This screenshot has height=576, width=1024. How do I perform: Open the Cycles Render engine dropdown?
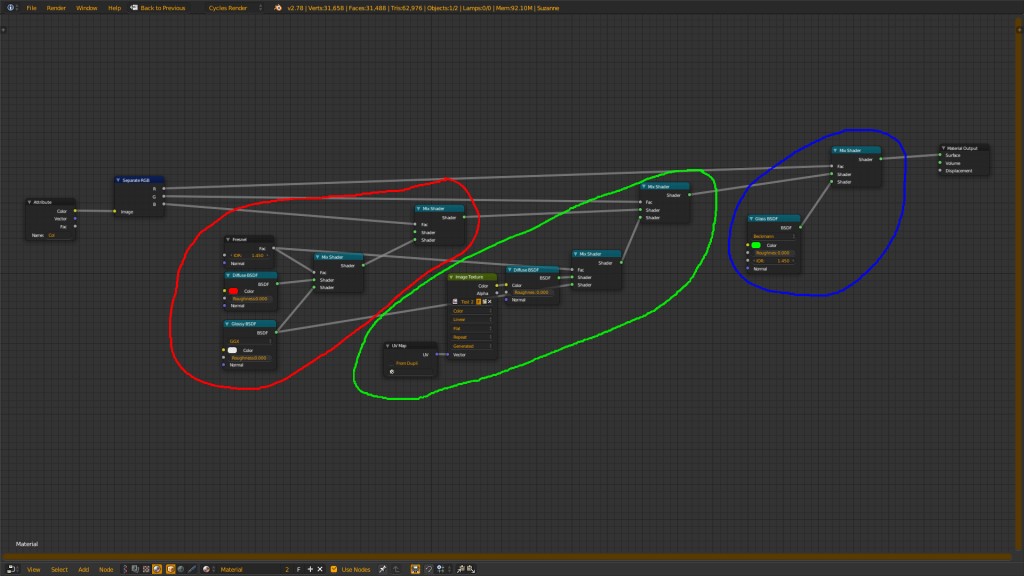[228, 6]
